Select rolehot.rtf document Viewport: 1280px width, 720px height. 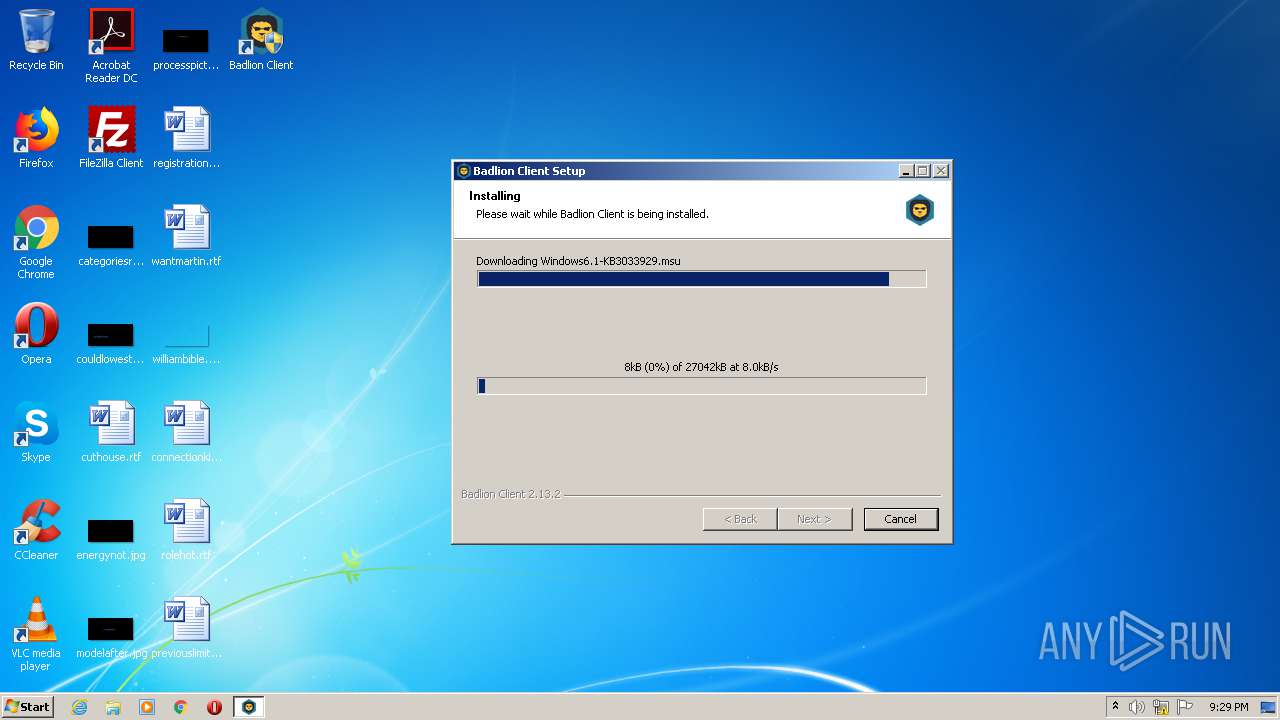coord(186,530)
